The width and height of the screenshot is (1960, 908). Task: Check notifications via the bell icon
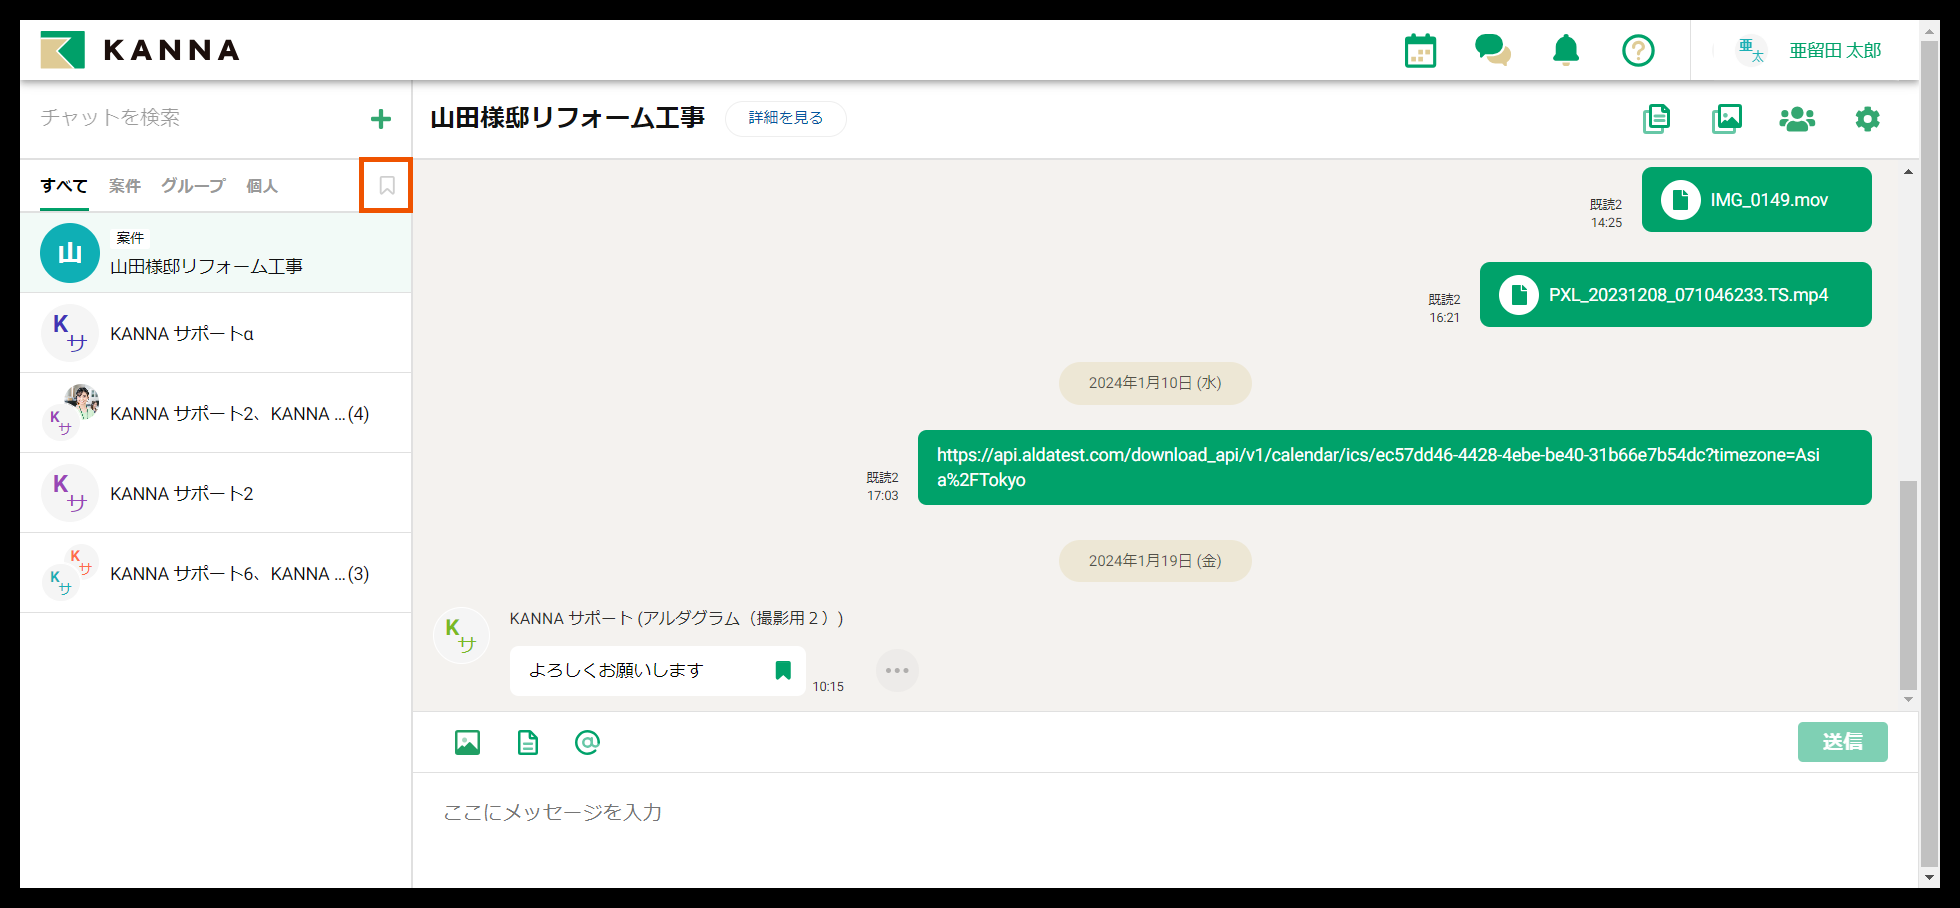point(1565,49)
